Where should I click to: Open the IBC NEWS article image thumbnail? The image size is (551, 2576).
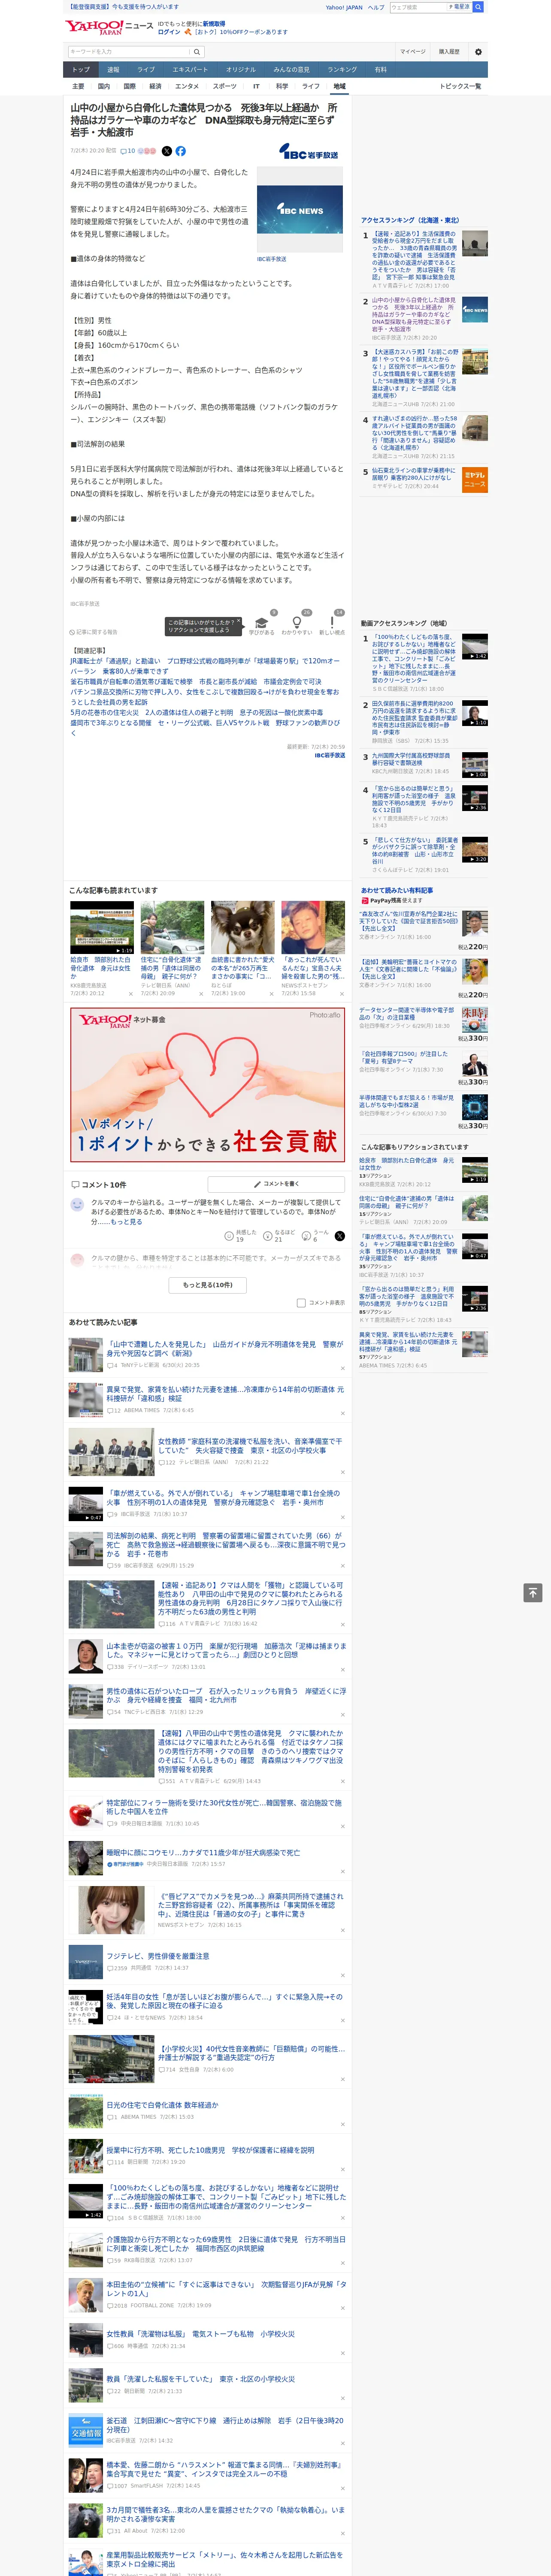coord(300,210)
